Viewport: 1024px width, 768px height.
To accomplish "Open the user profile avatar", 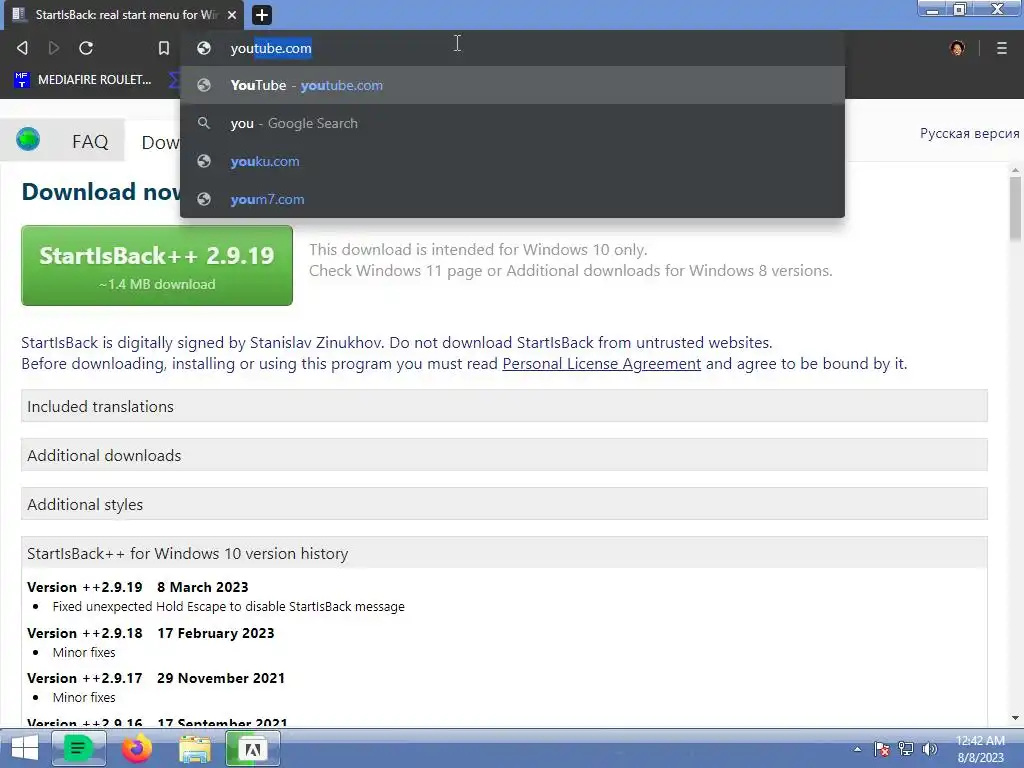I will point(957,48).
